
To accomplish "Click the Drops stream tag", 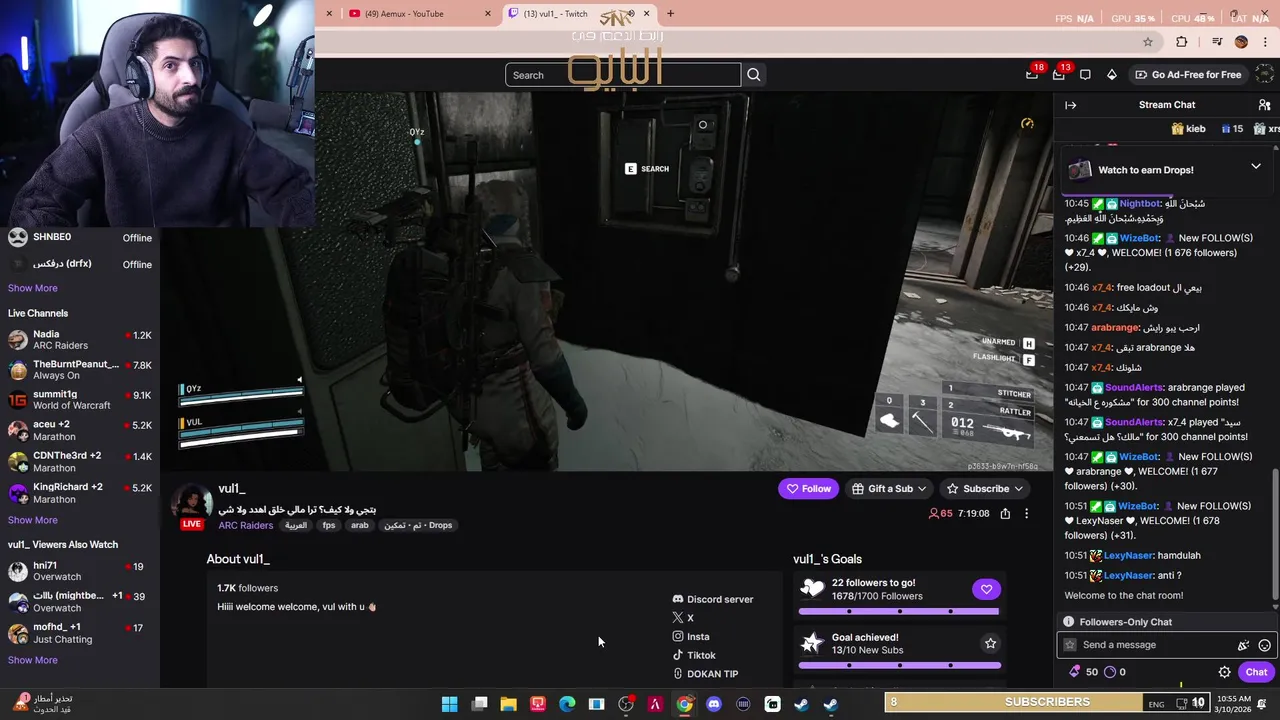I will pos(418,526).
